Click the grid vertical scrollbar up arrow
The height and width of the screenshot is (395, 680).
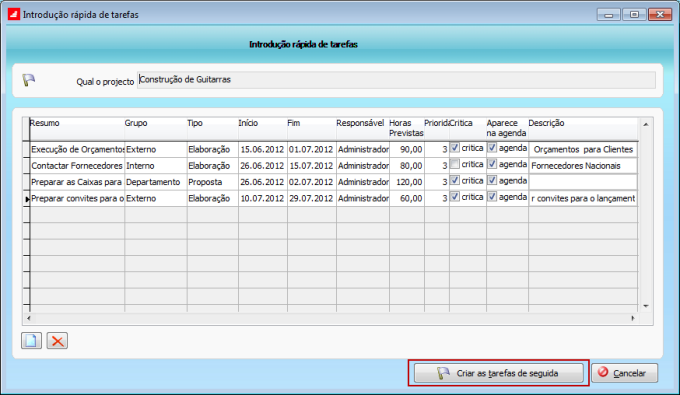646,124
